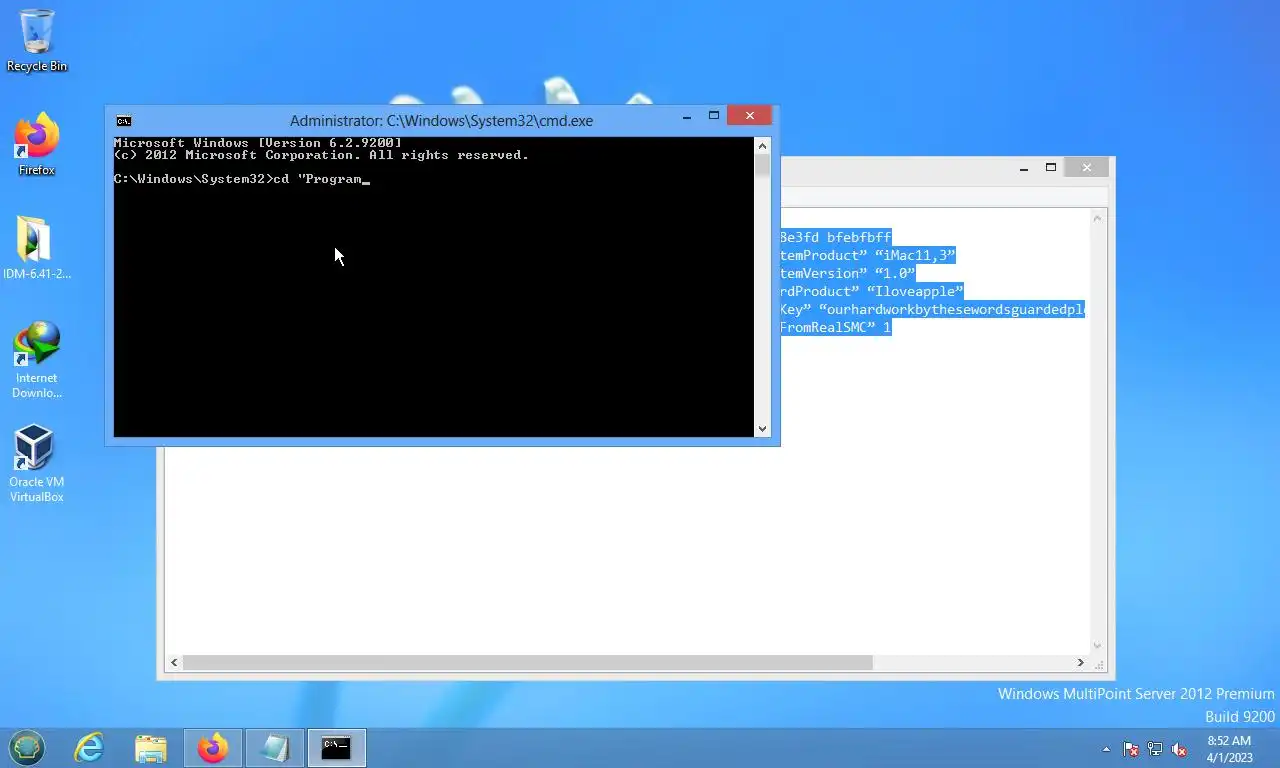Switch to the Notepad taskbar button
The height and width of the screenshot is (768, 1280).
point(275,748)
